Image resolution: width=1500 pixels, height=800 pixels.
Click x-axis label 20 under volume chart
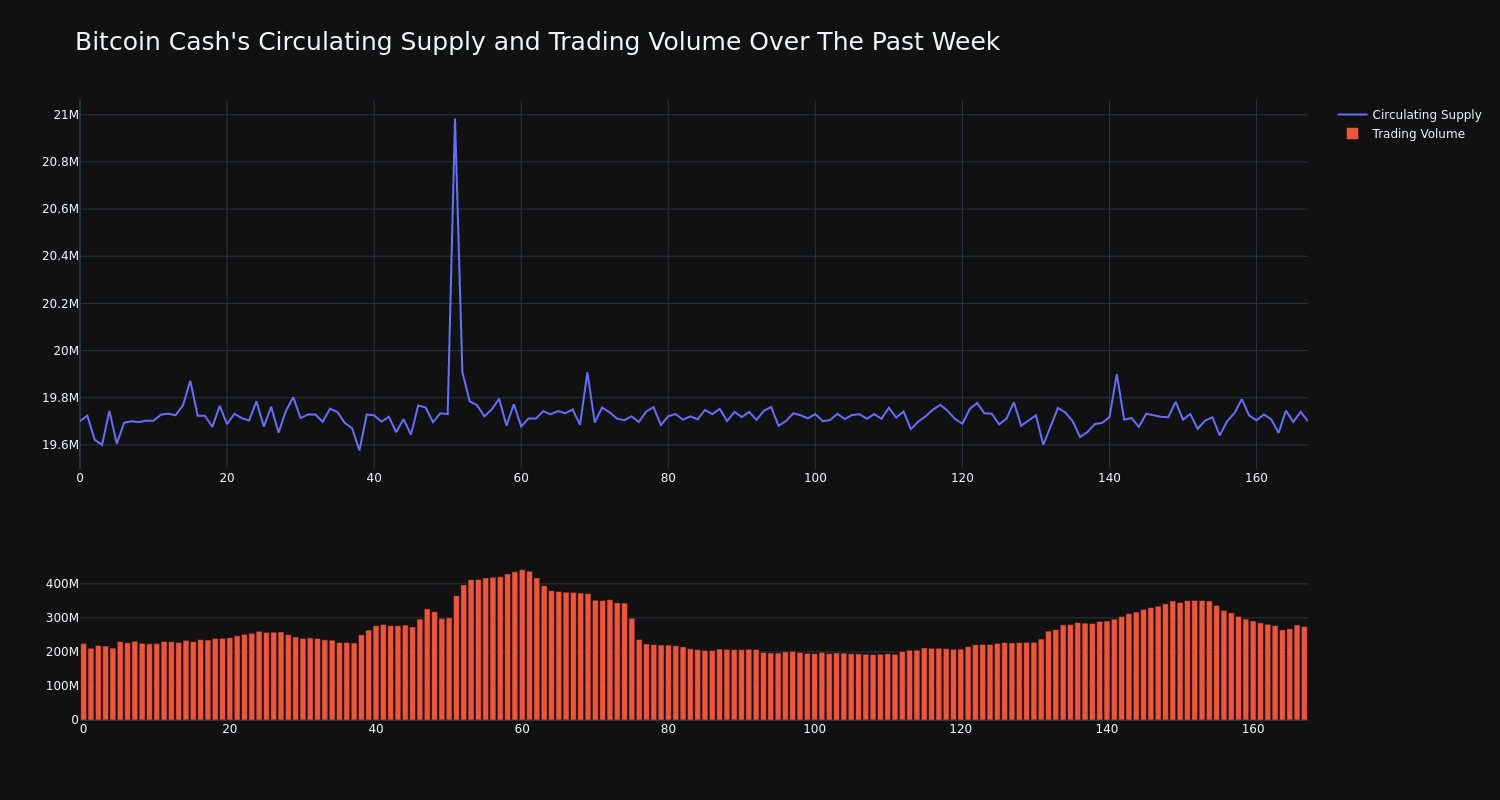230,729
